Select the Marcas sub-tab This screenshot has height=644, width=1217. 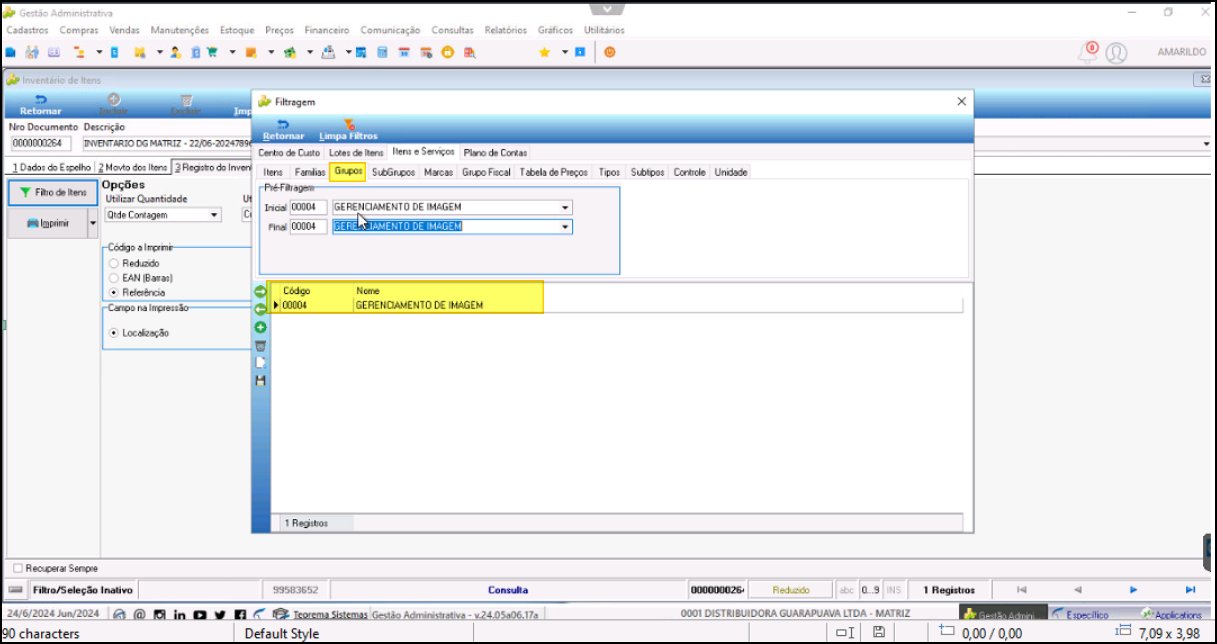tap(438, 172)
